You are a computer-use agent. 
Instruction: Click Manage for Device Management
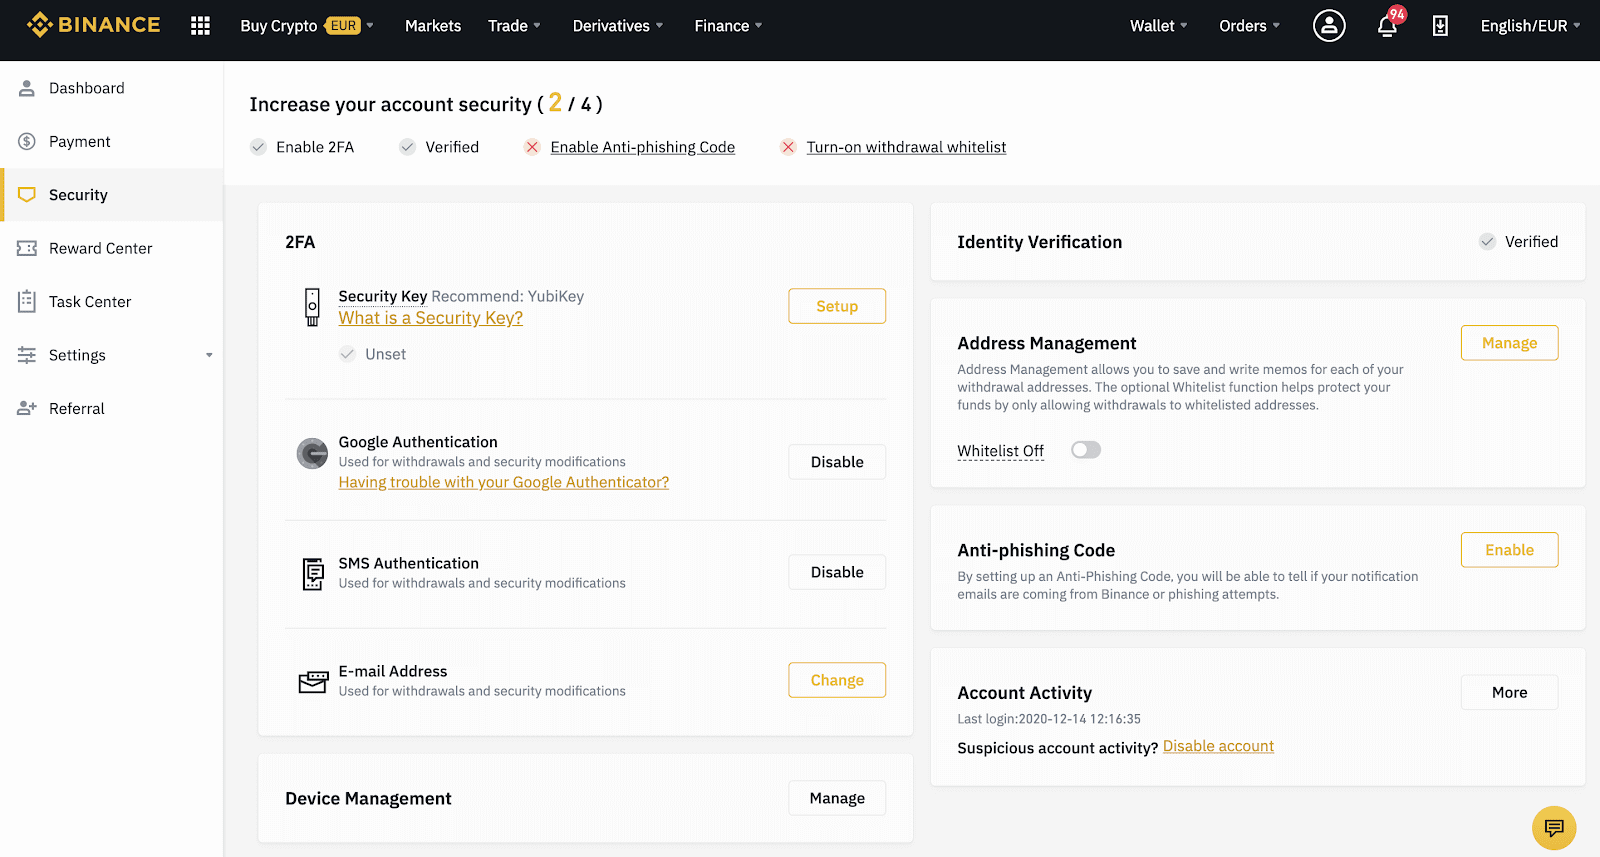click(837, 798)
